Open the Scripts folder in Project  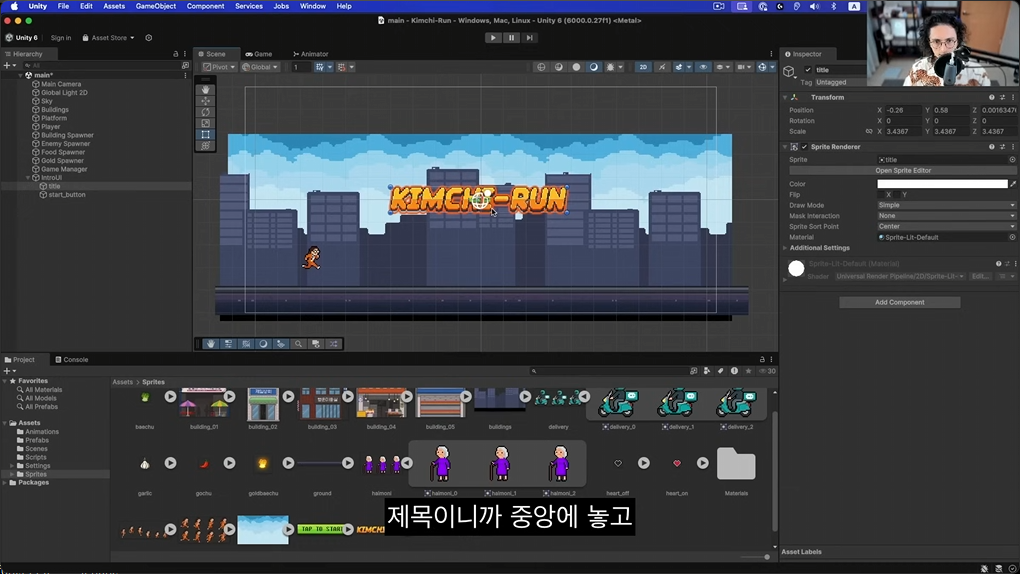coord(35,458)
